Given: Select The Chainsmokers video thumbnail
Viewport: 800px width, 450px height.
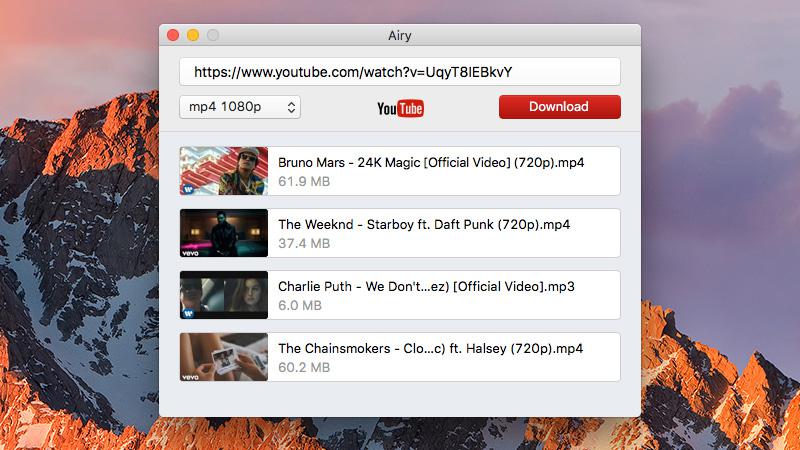Looking at the screenshot, I should tap(223, 357).
